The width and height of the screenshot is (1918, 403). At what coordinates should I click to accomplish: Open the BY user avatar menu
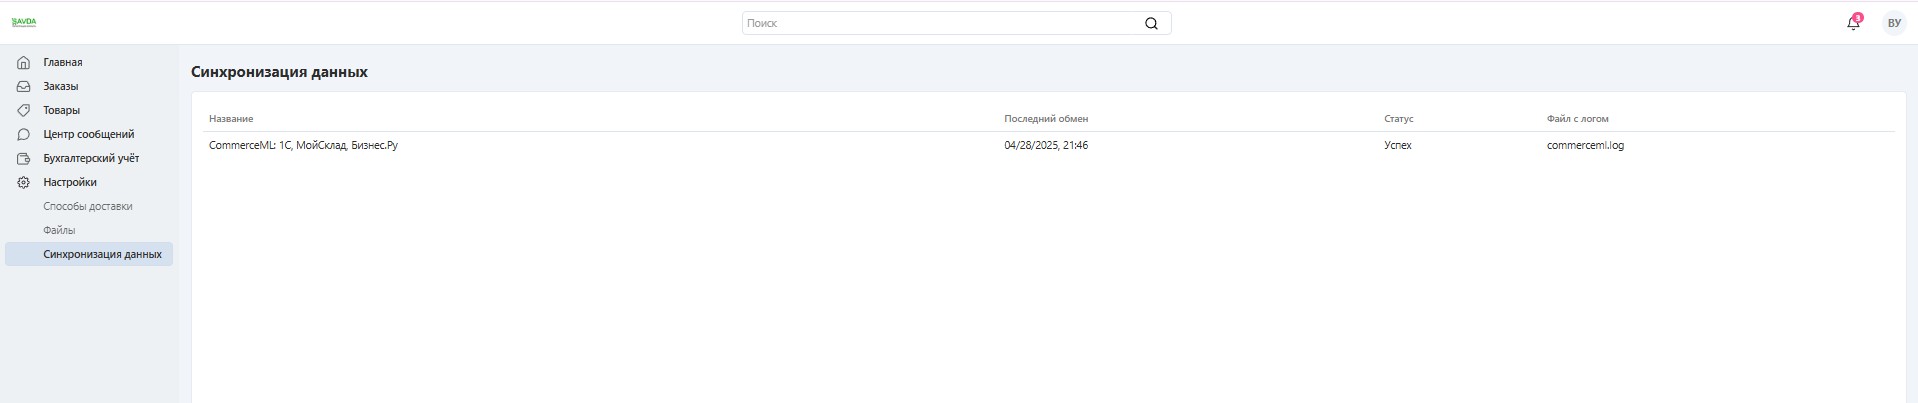coord(1894,23)
